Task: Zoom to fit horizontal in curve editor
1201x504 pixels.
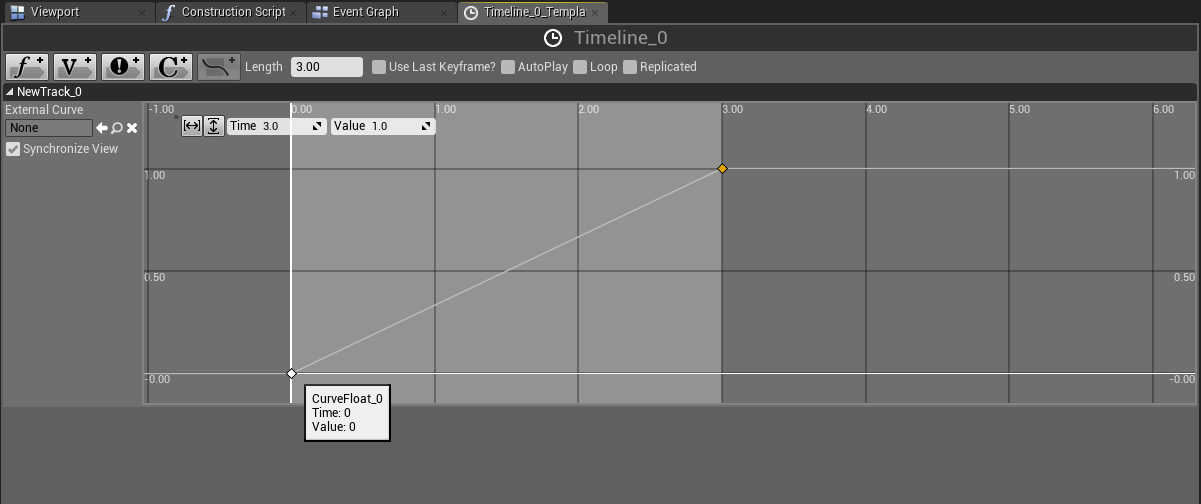Action: (x=192, y=126)
